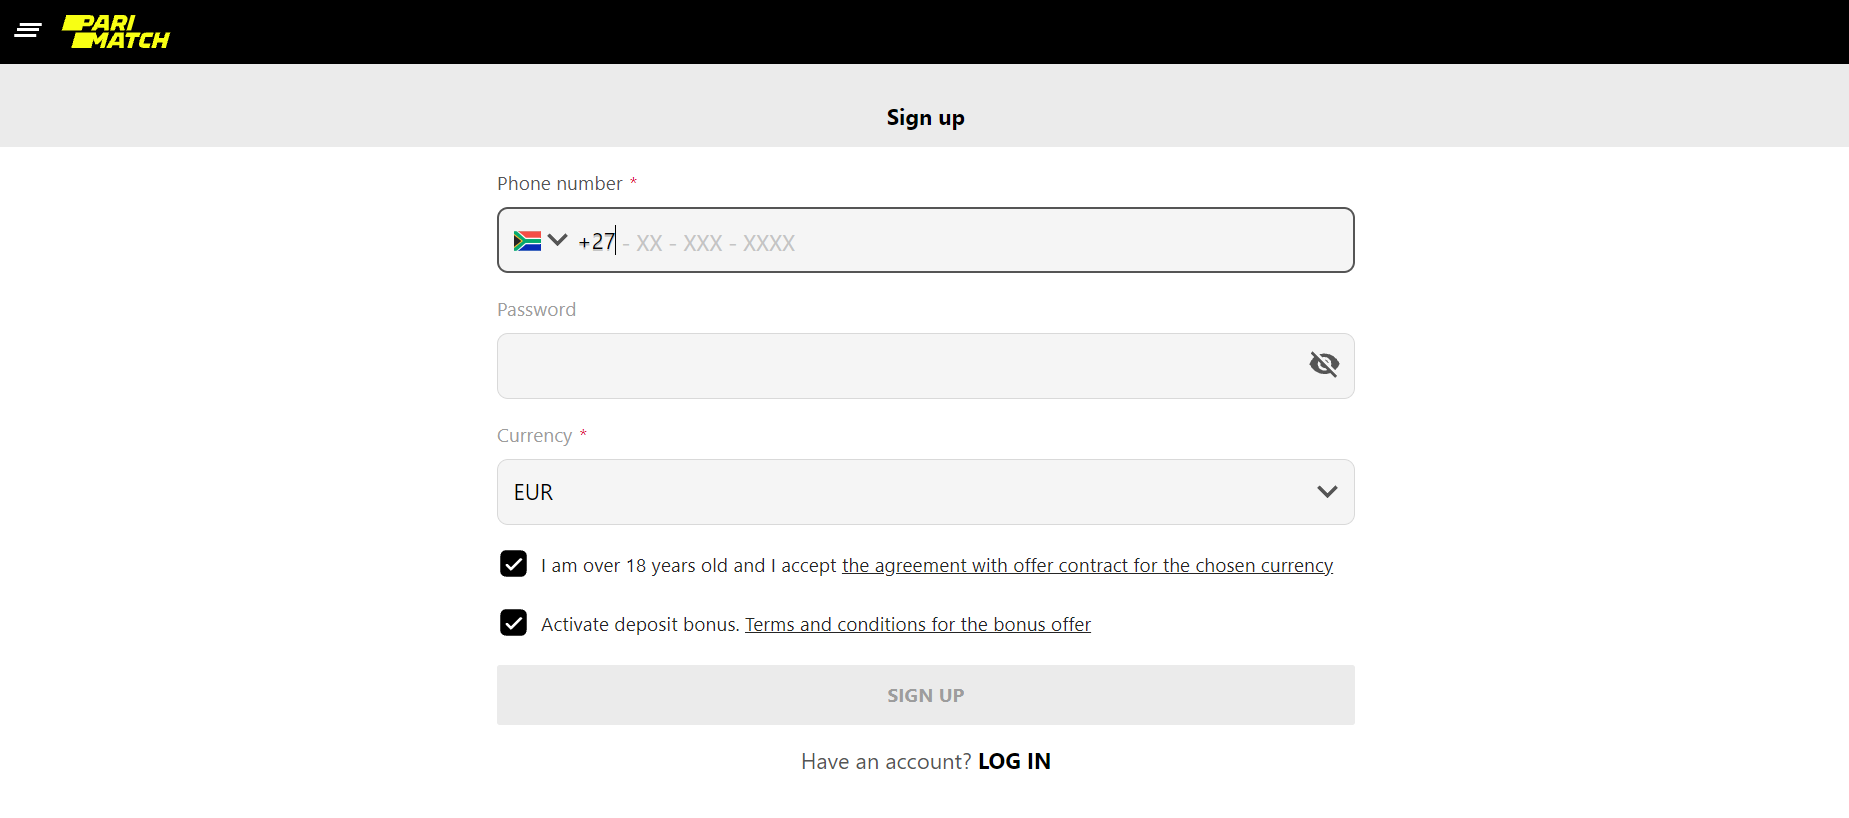1849x818 pixels.
Task: Open the hamburger navigation menu
Action: tap(28, 30)
